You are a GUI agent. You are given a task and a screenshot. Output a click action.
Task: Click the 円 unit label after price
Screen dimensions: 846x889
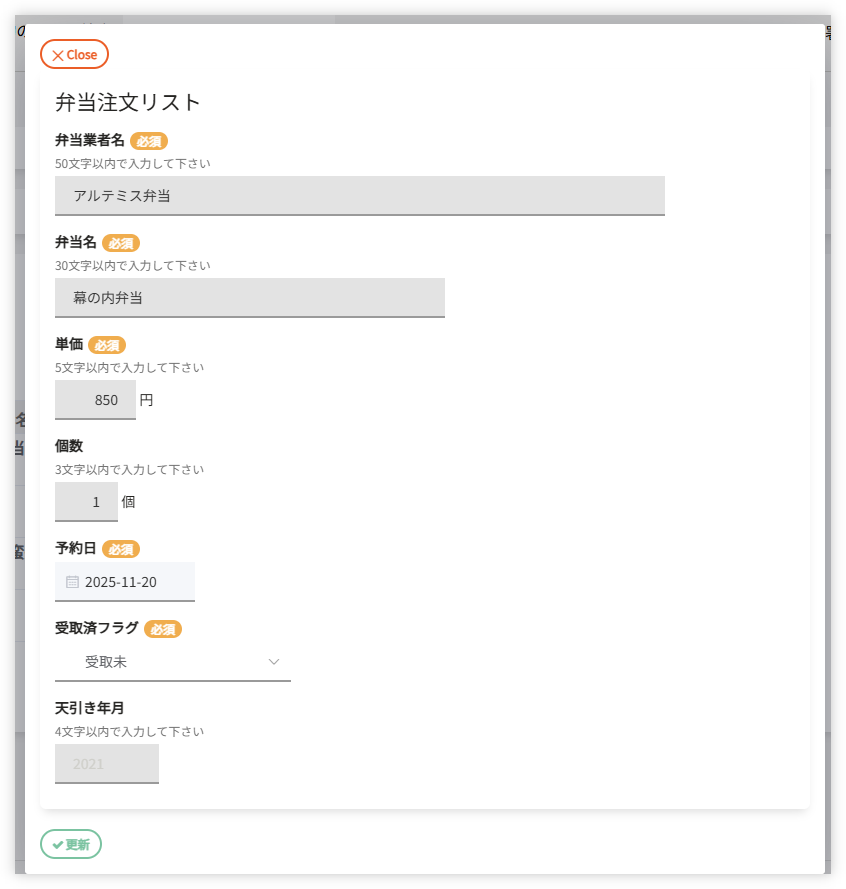click(146, 400)
